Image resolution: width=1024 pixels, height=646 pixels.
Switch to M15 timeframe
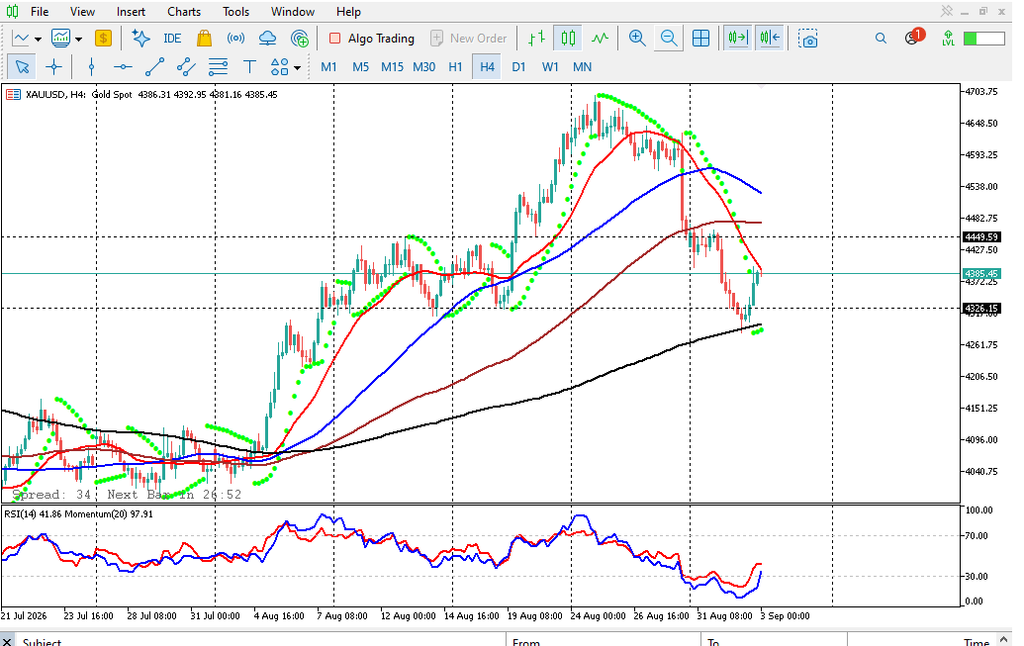click(392, 67)
